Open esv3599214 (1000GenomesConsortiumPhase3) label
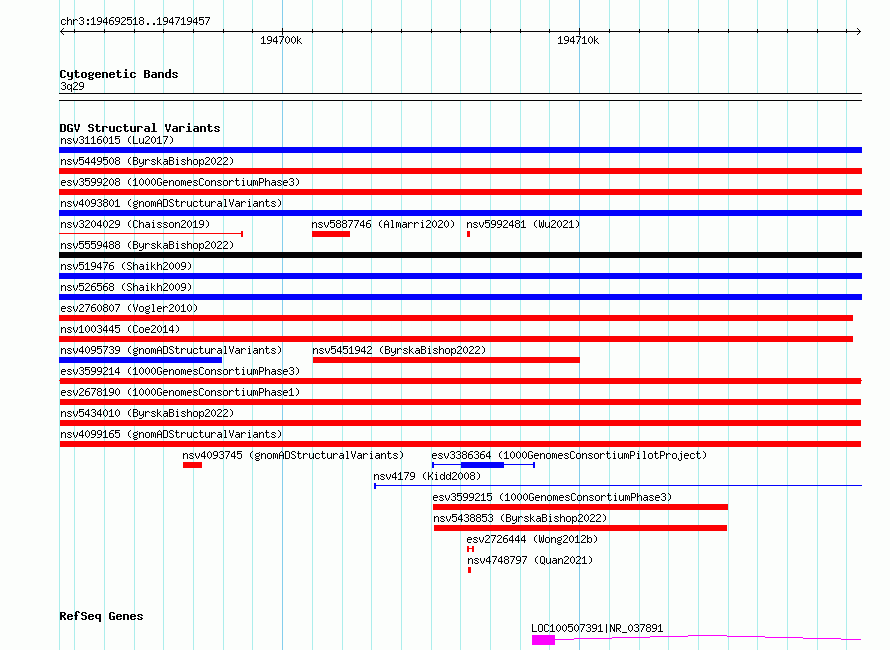The image size is (890, 650). point(180,371)
